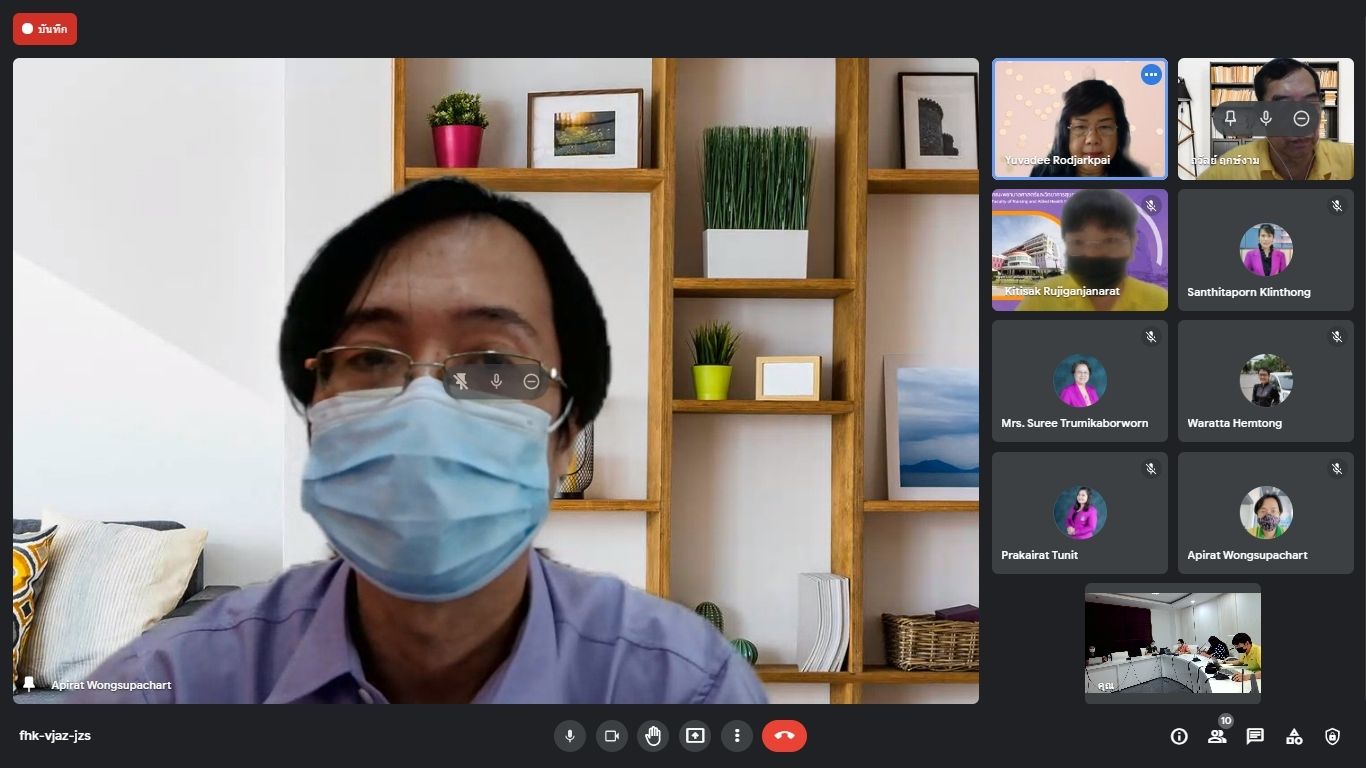Viewport: 1366px width, 768px height.
Task: Toggle the camera in the bottom bar
Action: (611, 736)
